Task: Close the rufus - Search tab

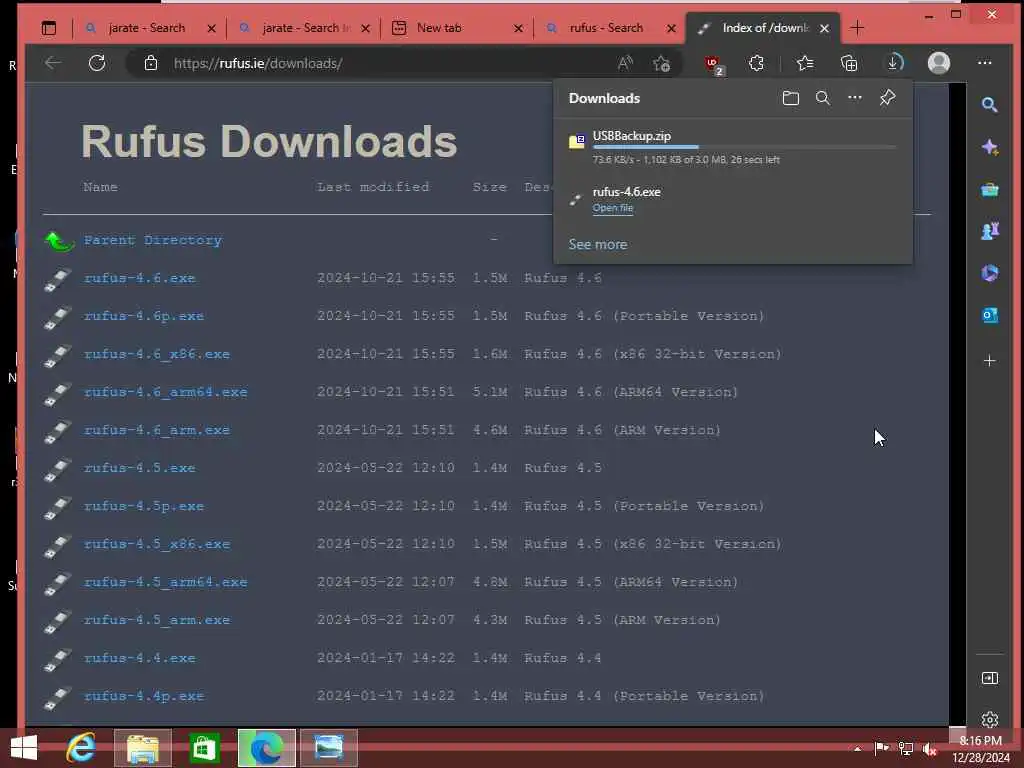Action: click(671, 28)
